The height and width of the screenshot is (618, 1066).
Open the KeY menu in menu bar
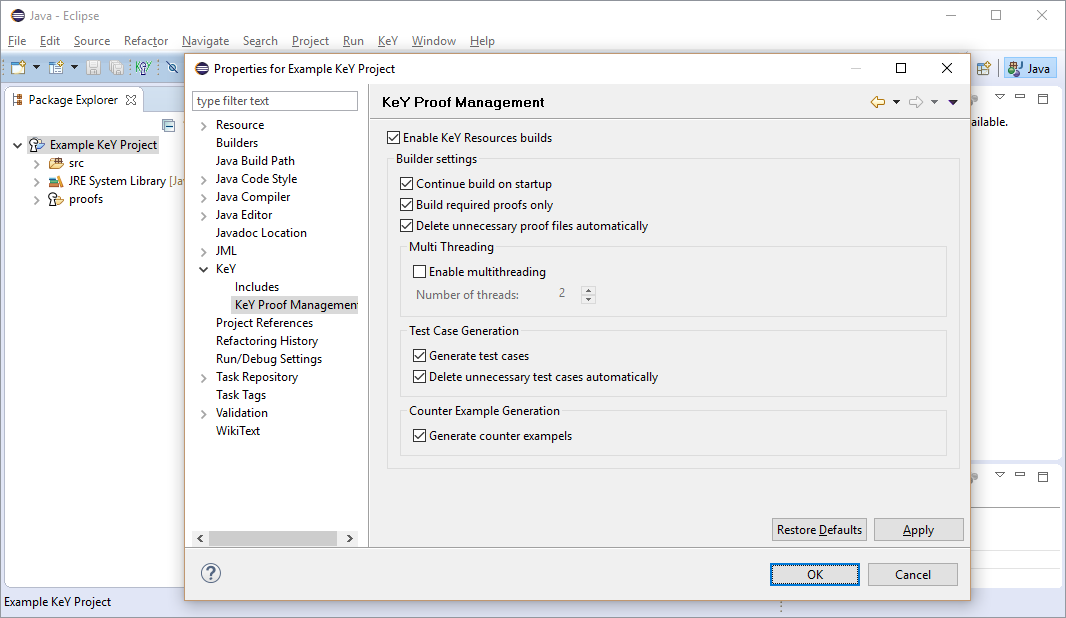[x=387, y=41]
